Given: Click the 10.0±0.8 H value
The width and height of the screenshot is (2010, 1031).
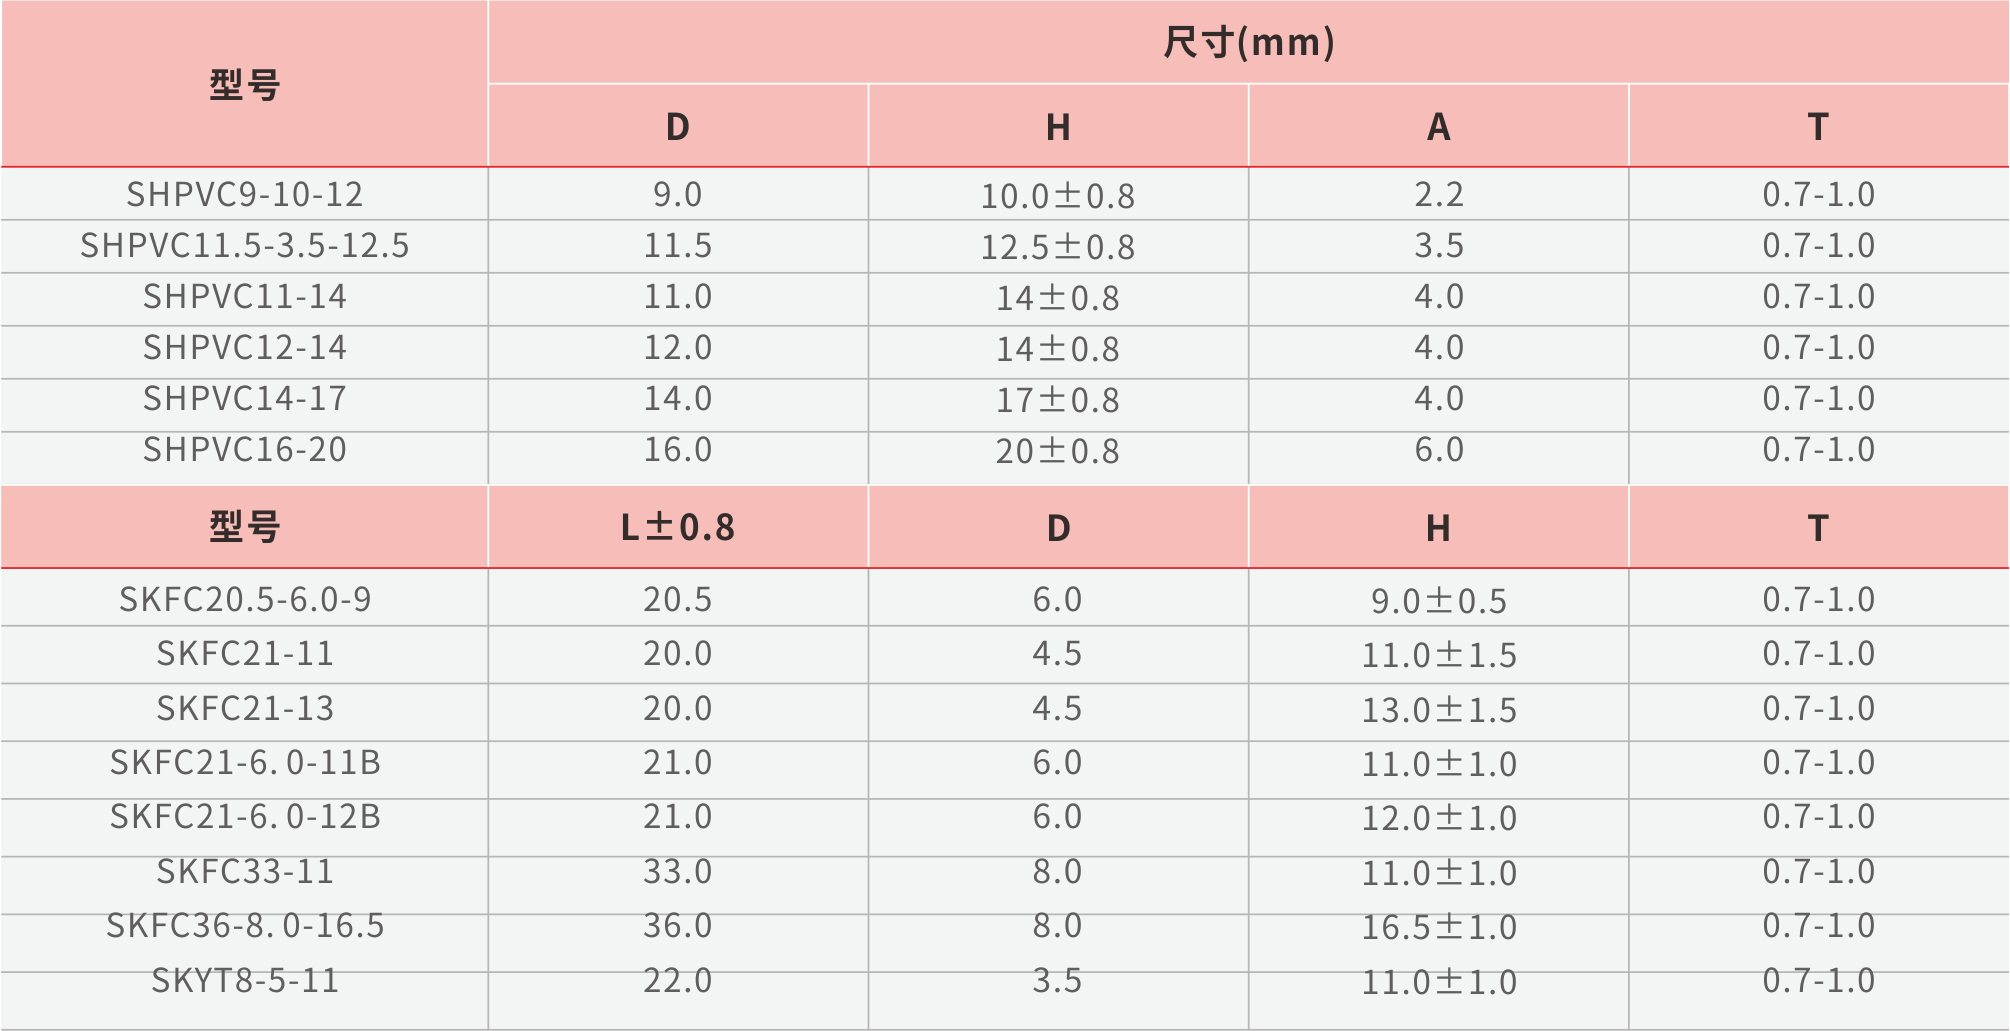Looking at the screenshot, I should [1057, 196].
